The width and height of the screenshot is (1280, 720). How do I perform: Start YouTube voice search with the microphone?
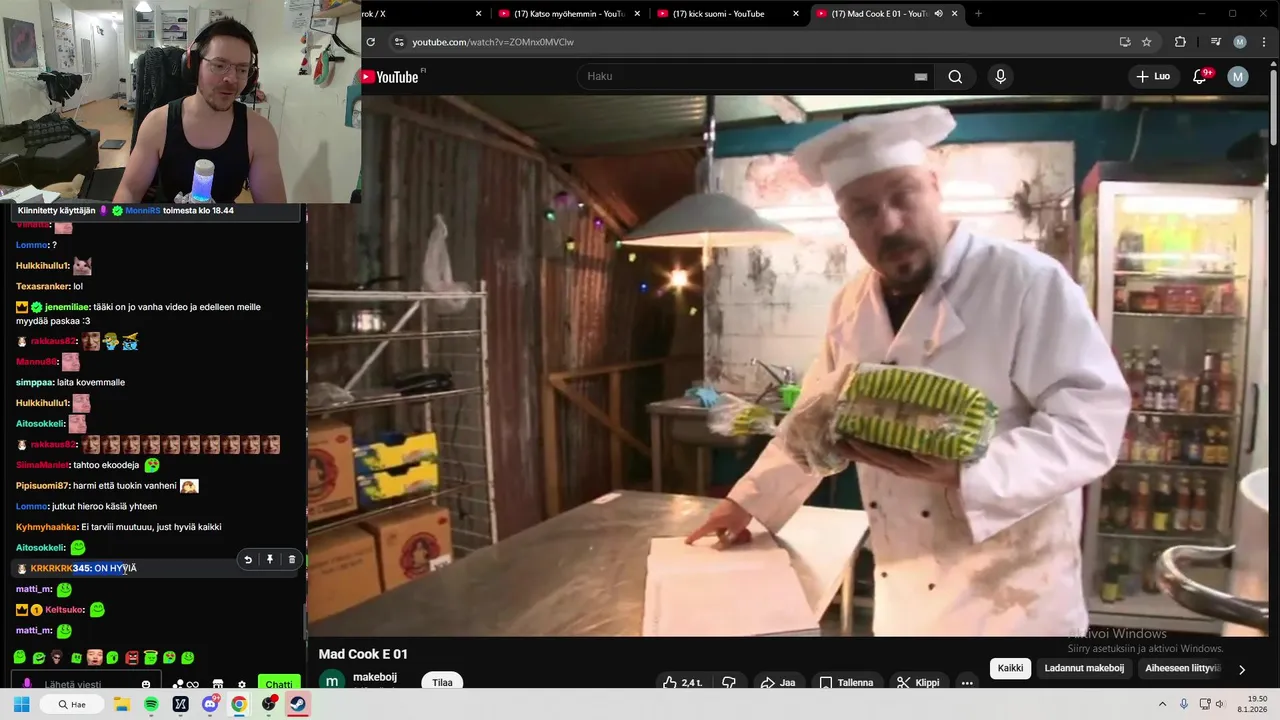(x=1000, y=77)
